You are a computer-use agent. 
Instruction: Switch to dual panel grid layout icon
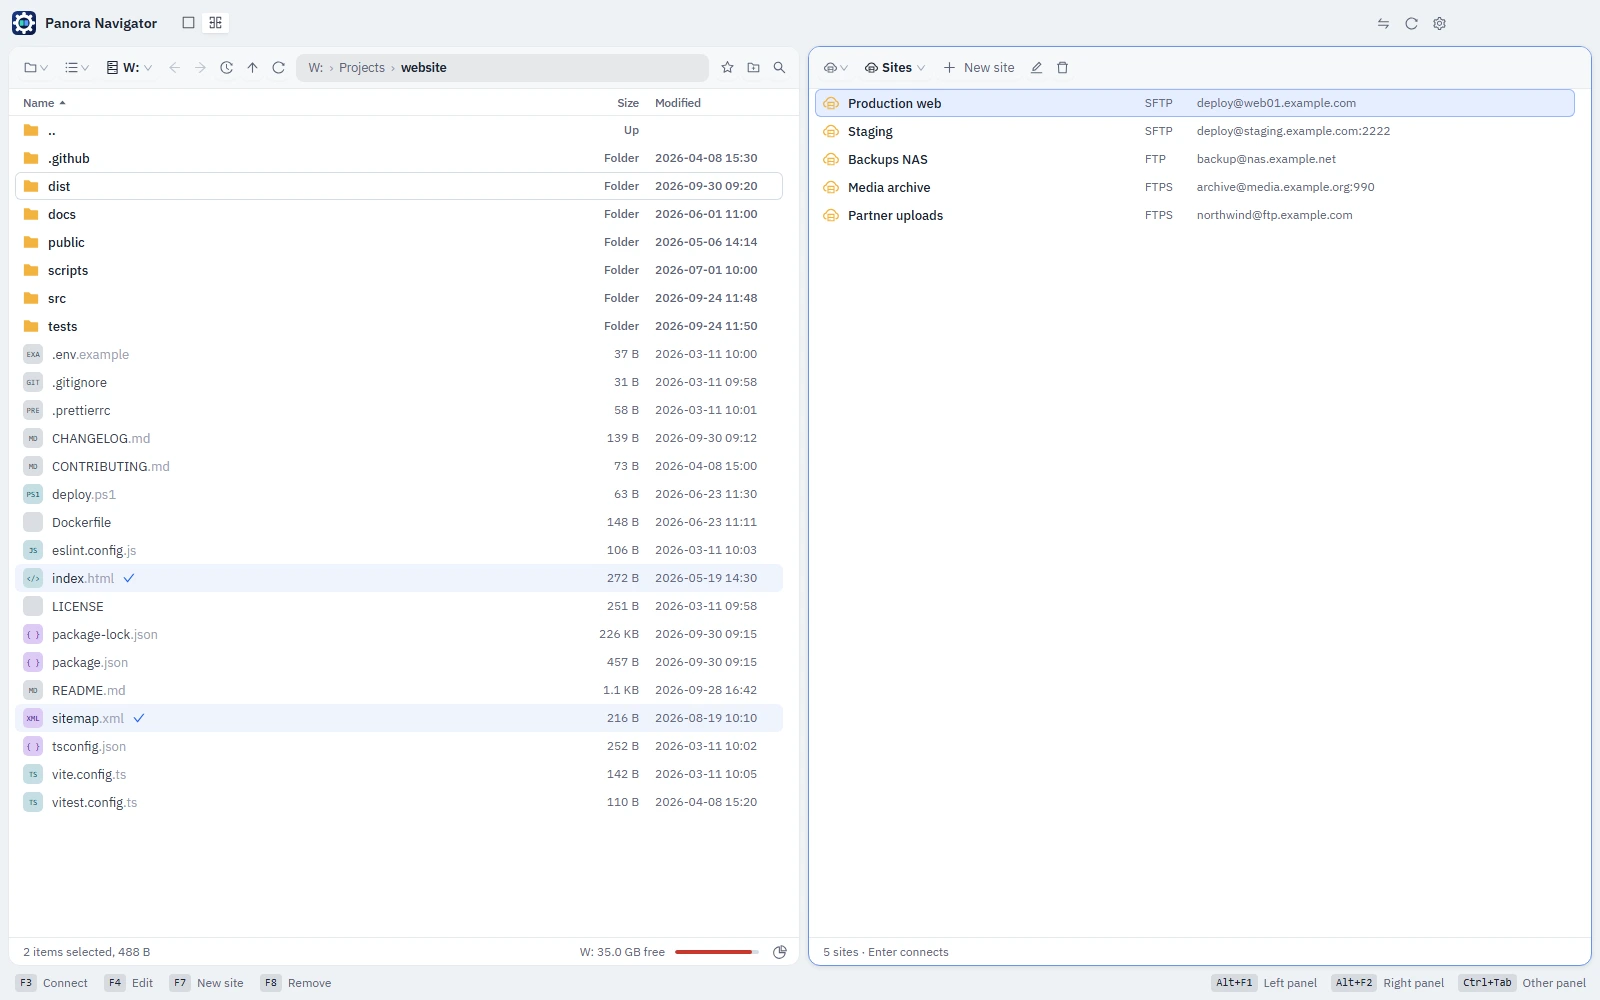[x=215, y=23]
